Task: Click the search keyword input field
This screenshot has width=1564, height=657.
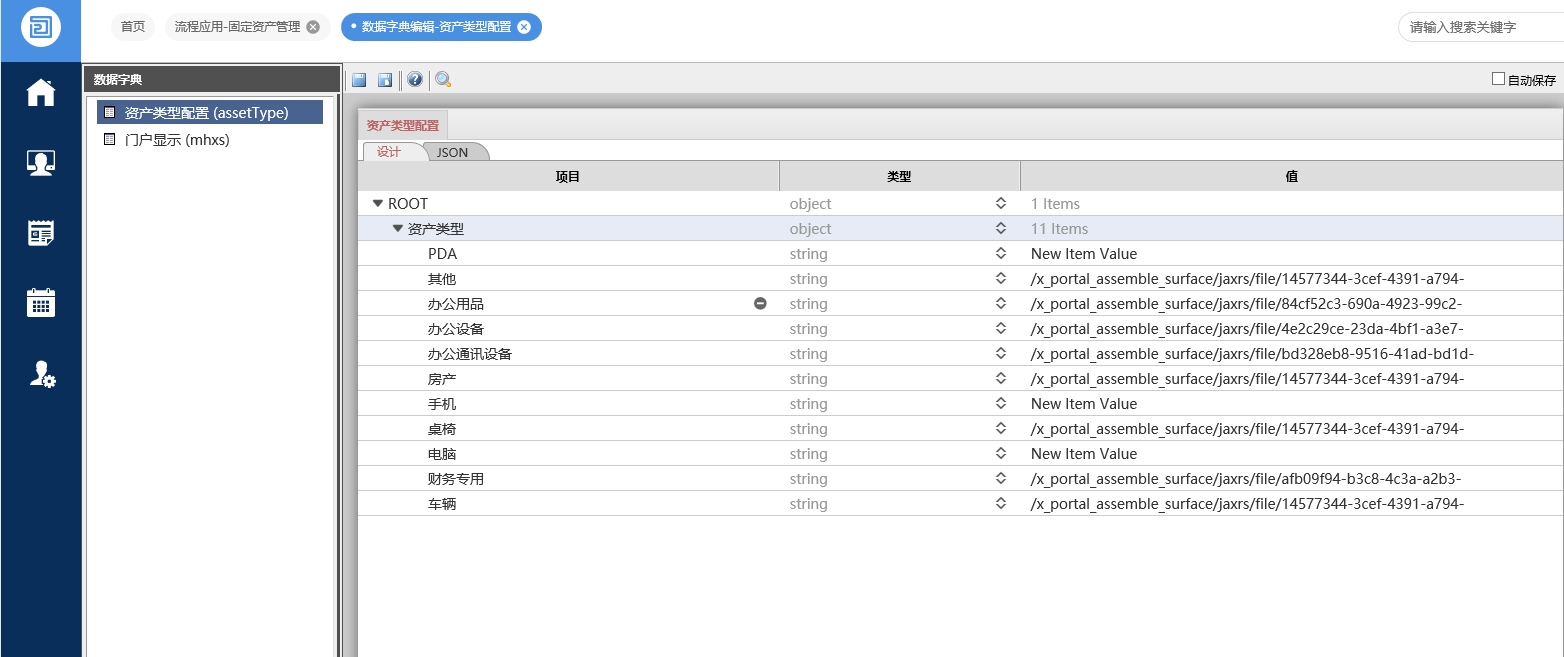Action: click(x=1480, y=27)
